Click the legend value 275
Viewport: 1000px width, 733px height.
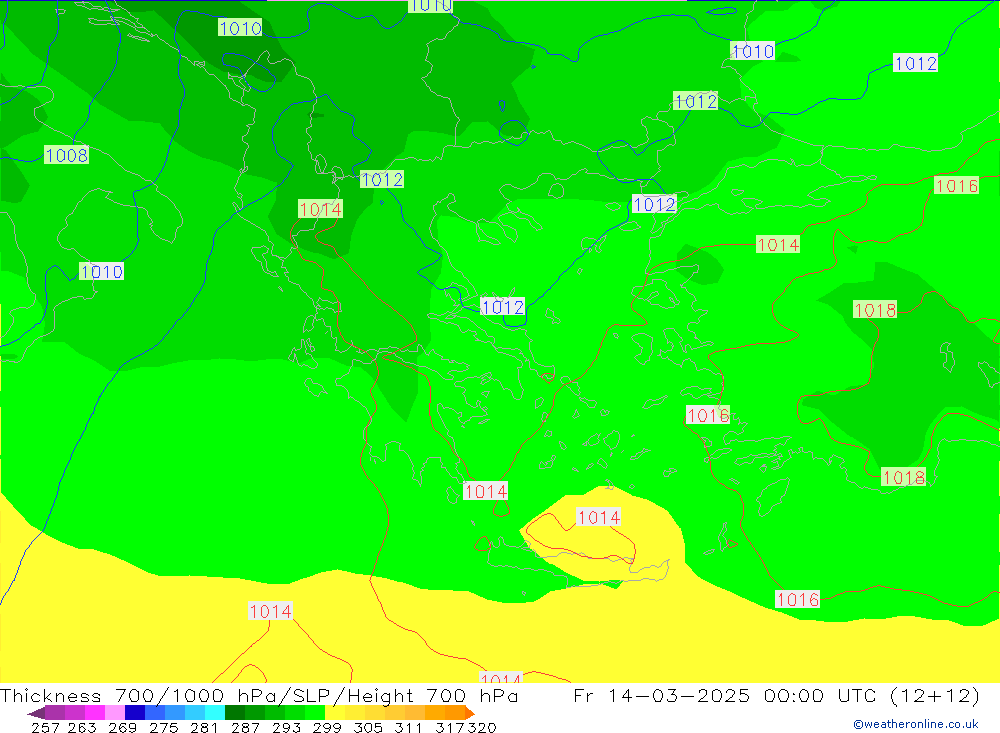tap(164, 727)
